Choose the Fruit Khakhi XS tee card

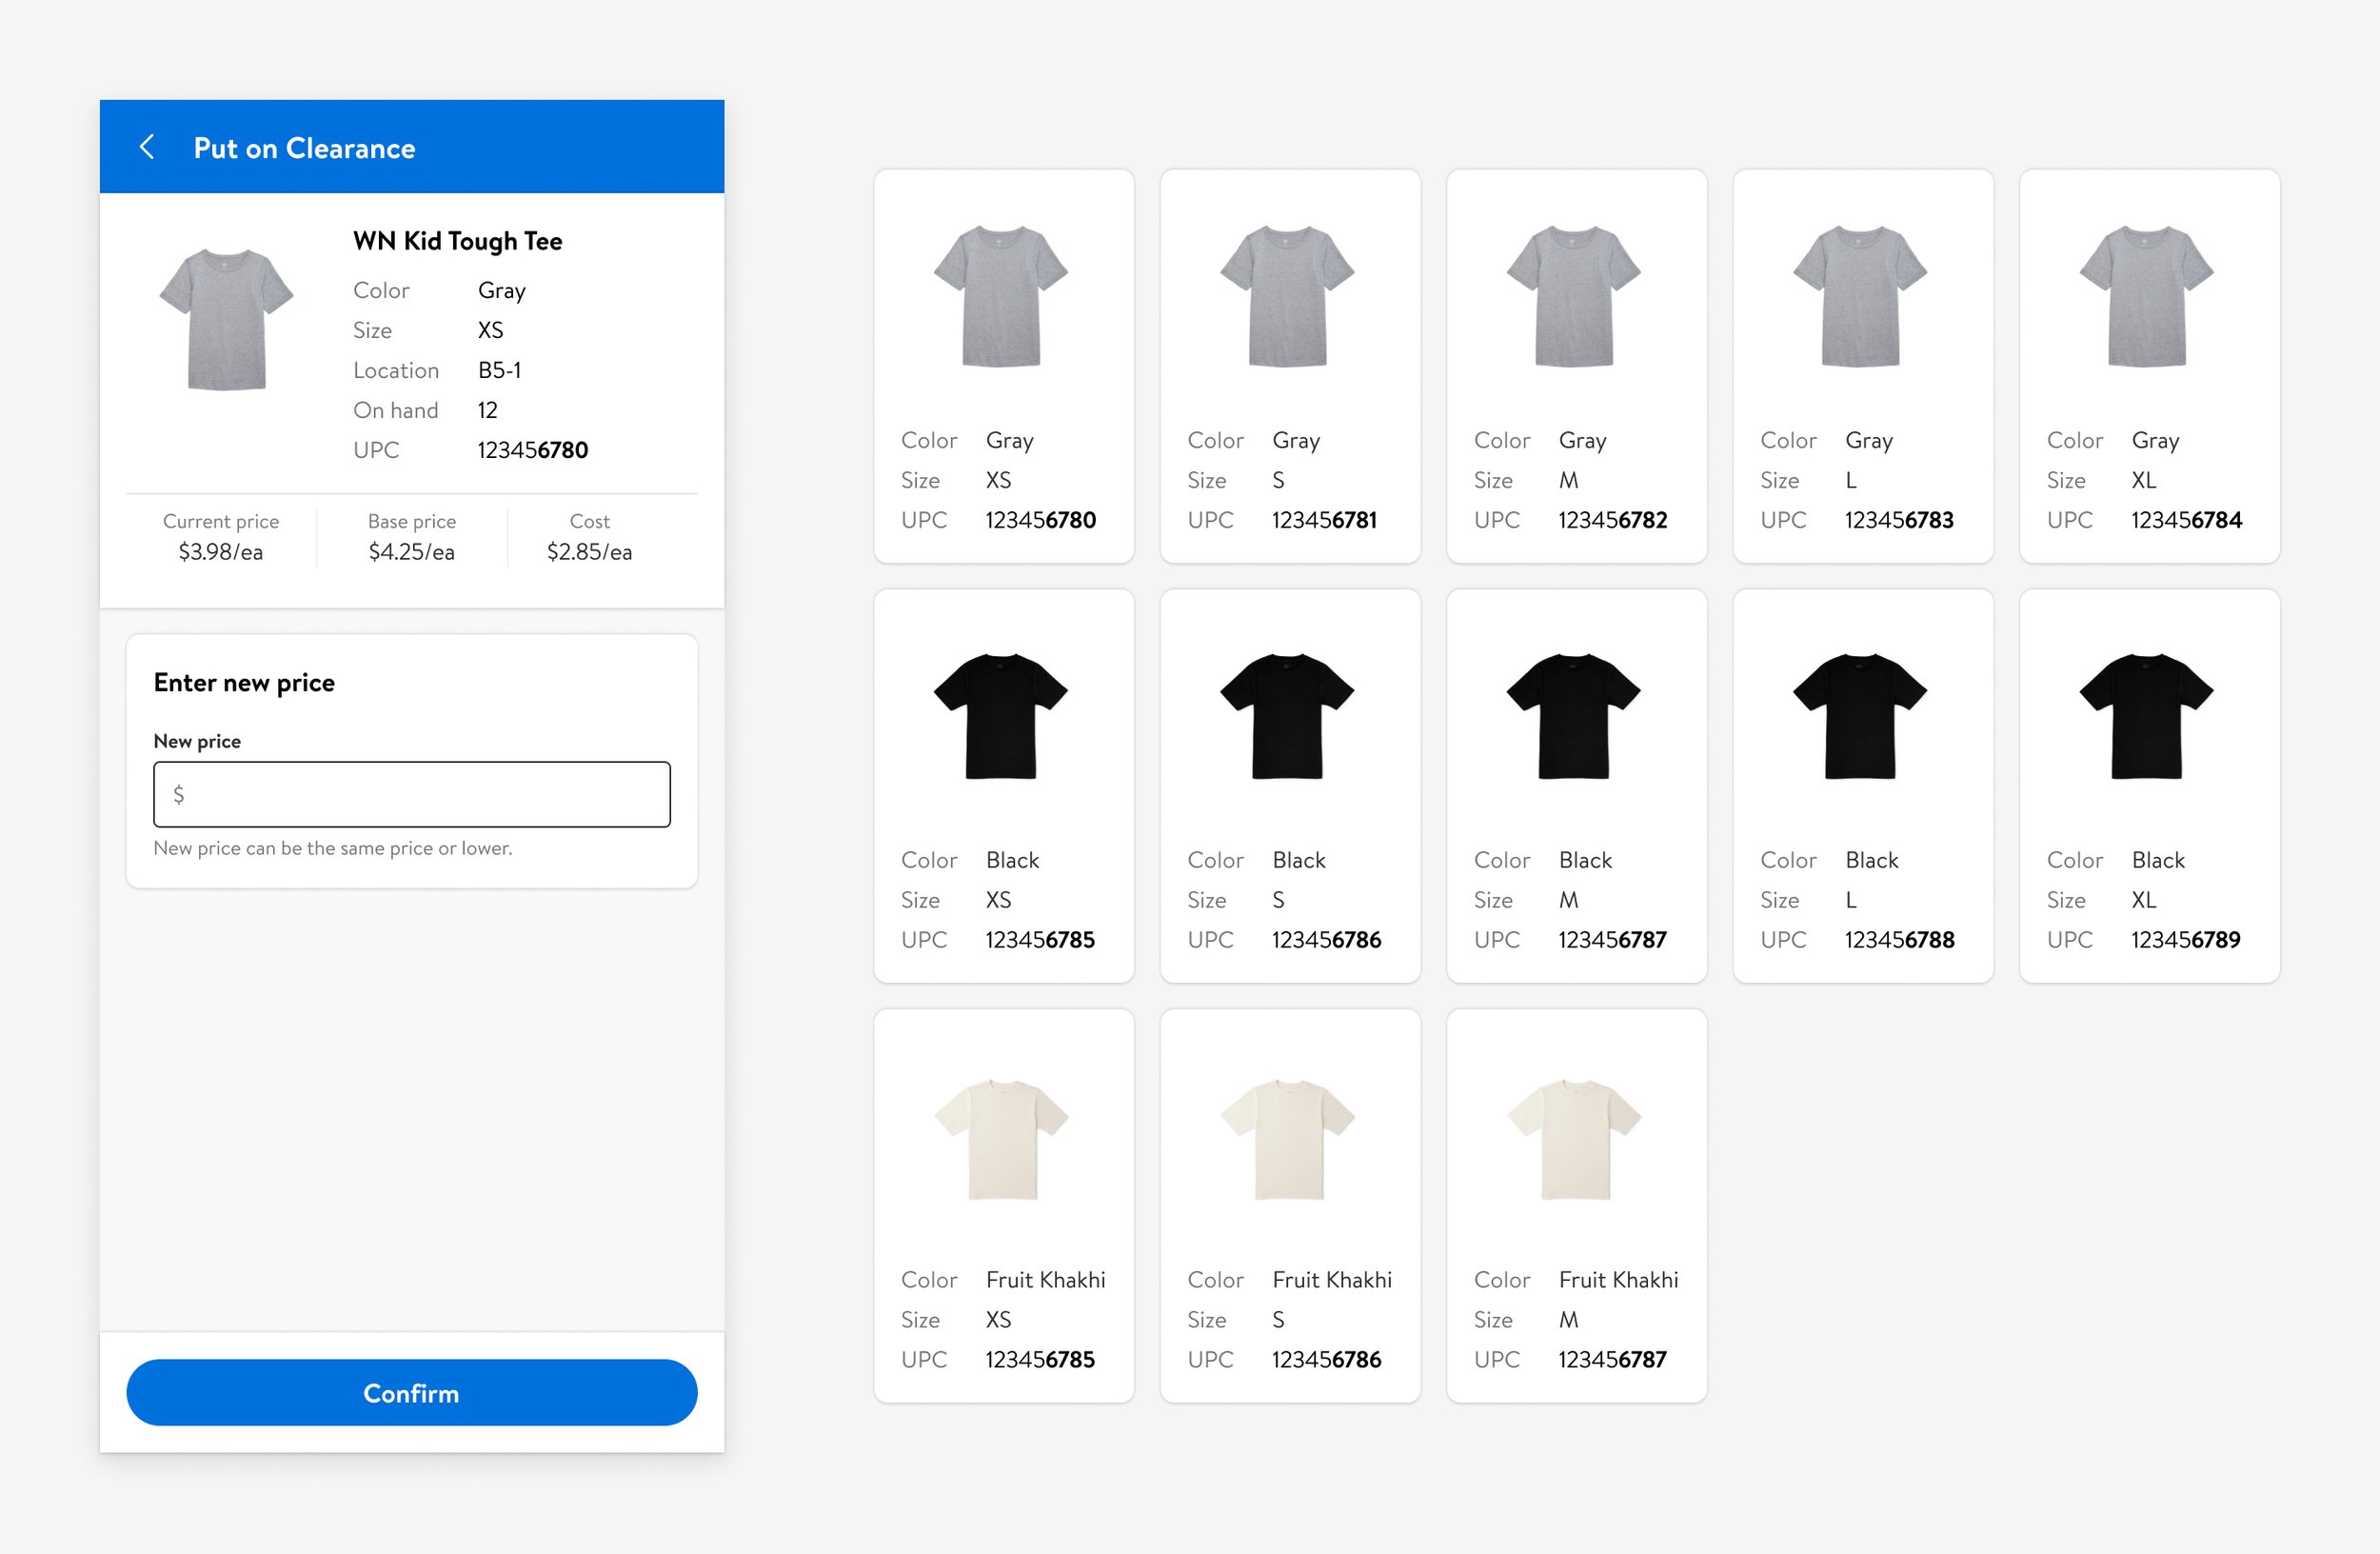[1003, 1206]
